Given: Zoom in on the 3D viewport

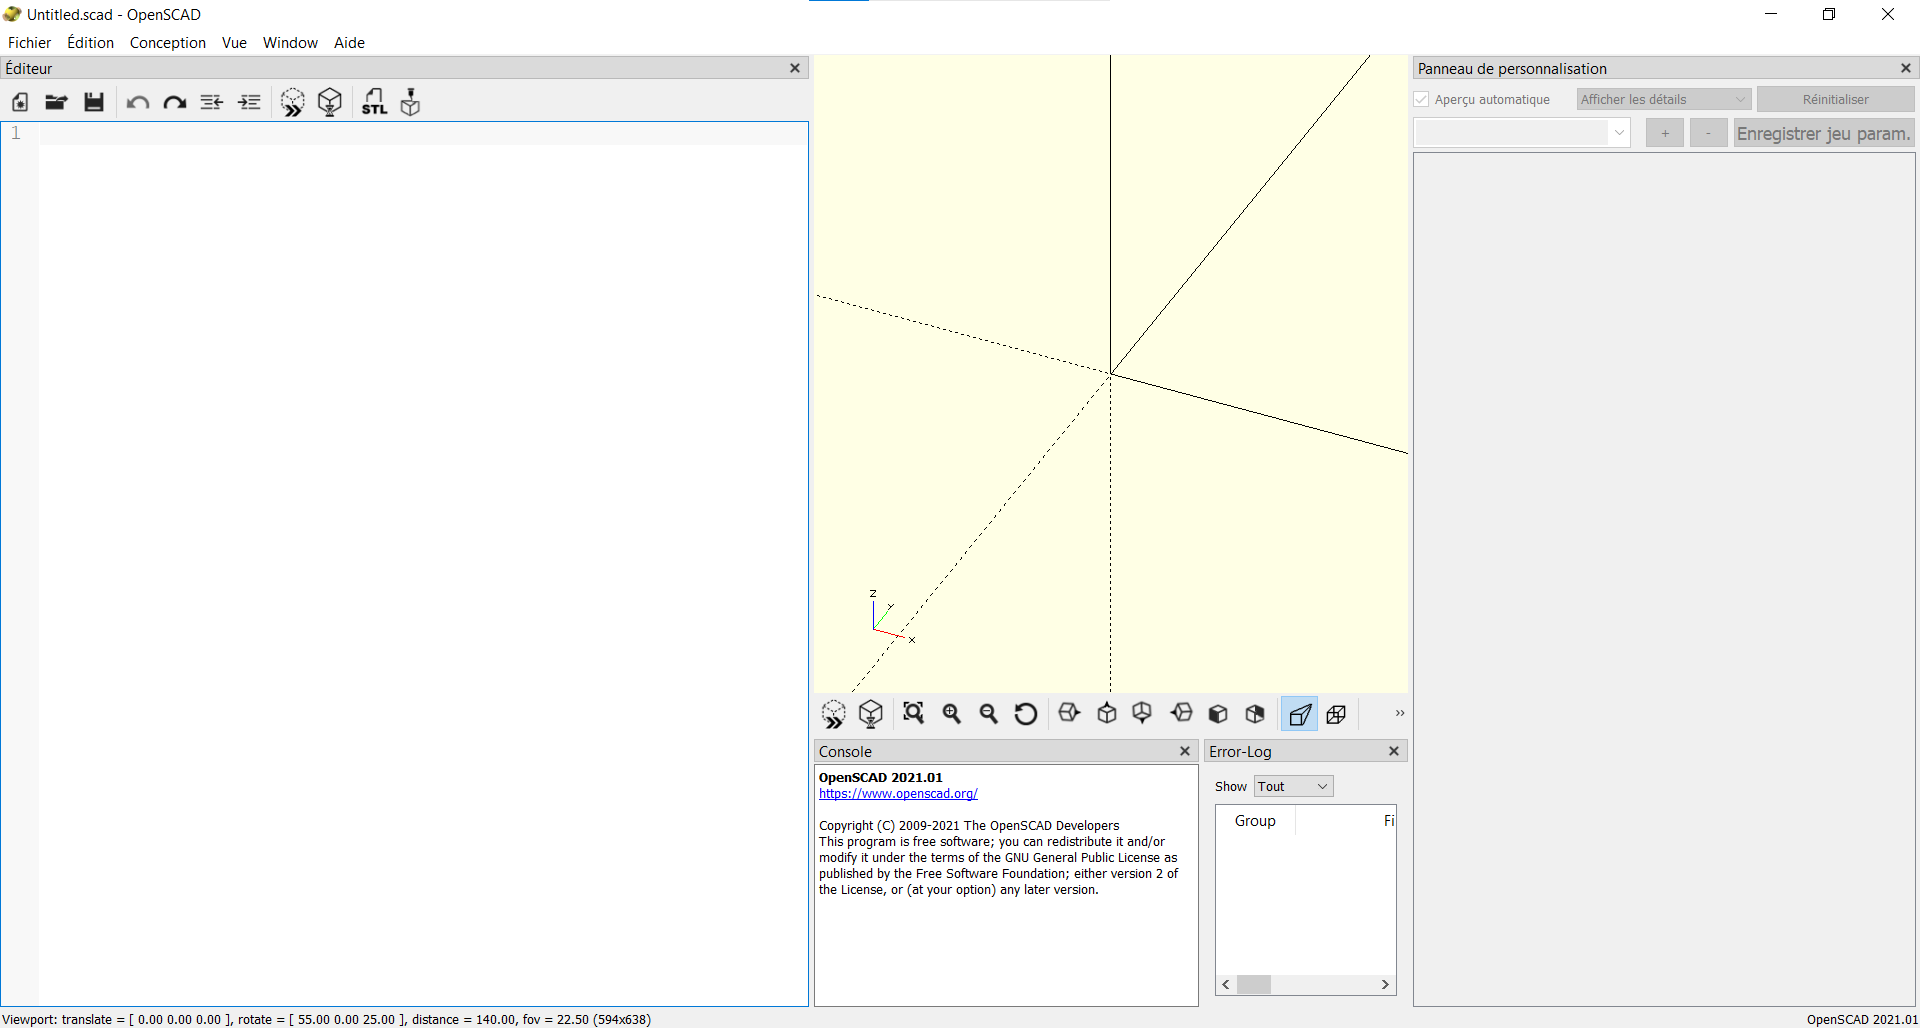Looking at the screenshot, I should [951, 714].
